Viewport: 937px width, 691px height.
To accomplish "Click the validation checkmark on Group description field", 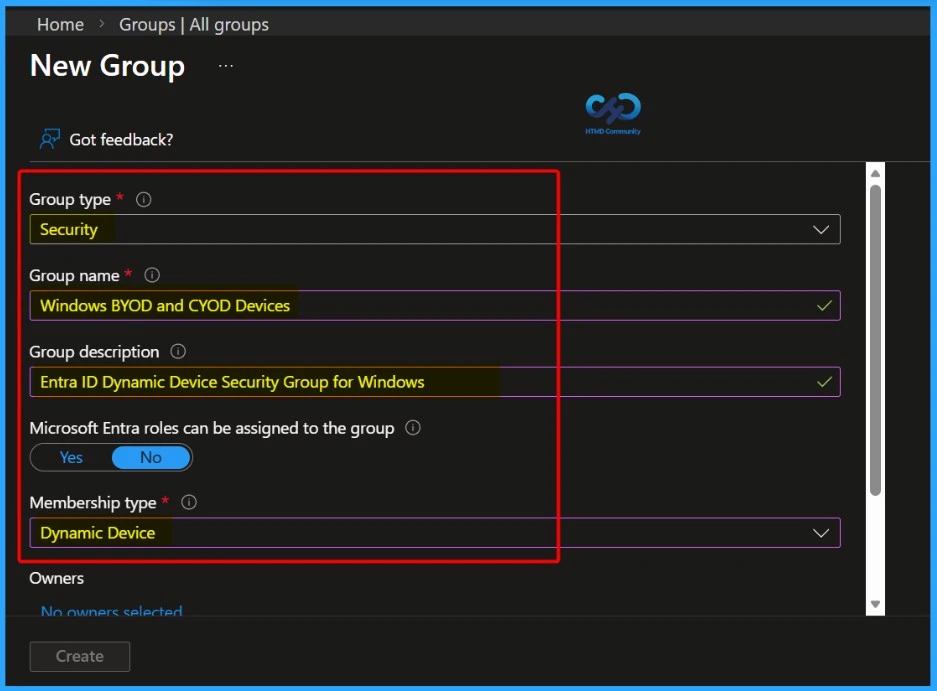I will pyautogui.click(x=825, y=381).
